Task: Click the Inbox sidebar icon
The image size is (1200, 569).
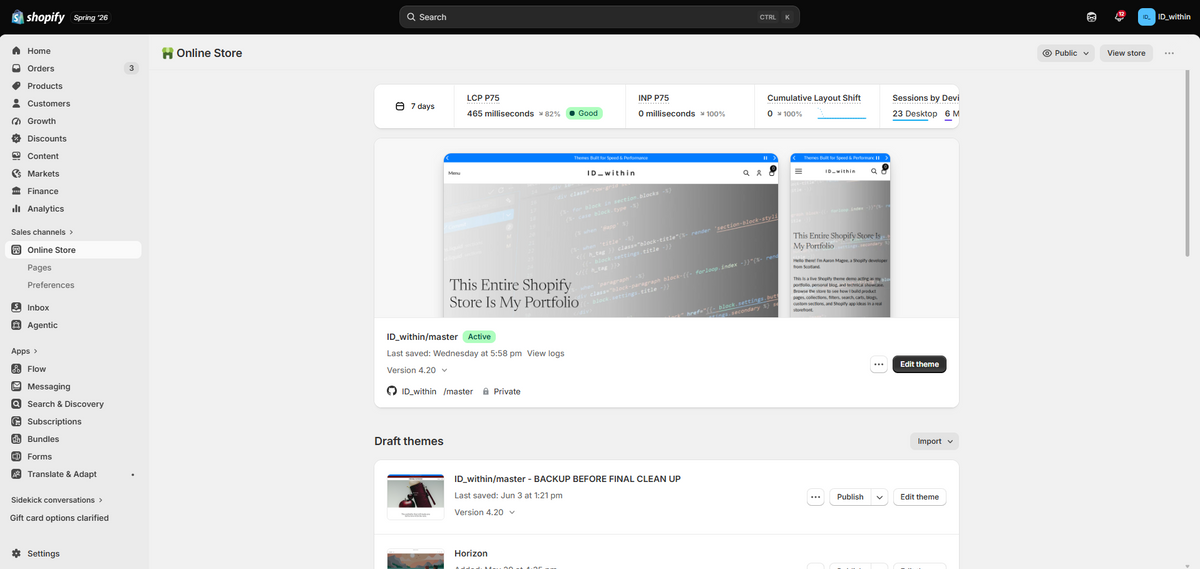Action: tap(16, 308)
